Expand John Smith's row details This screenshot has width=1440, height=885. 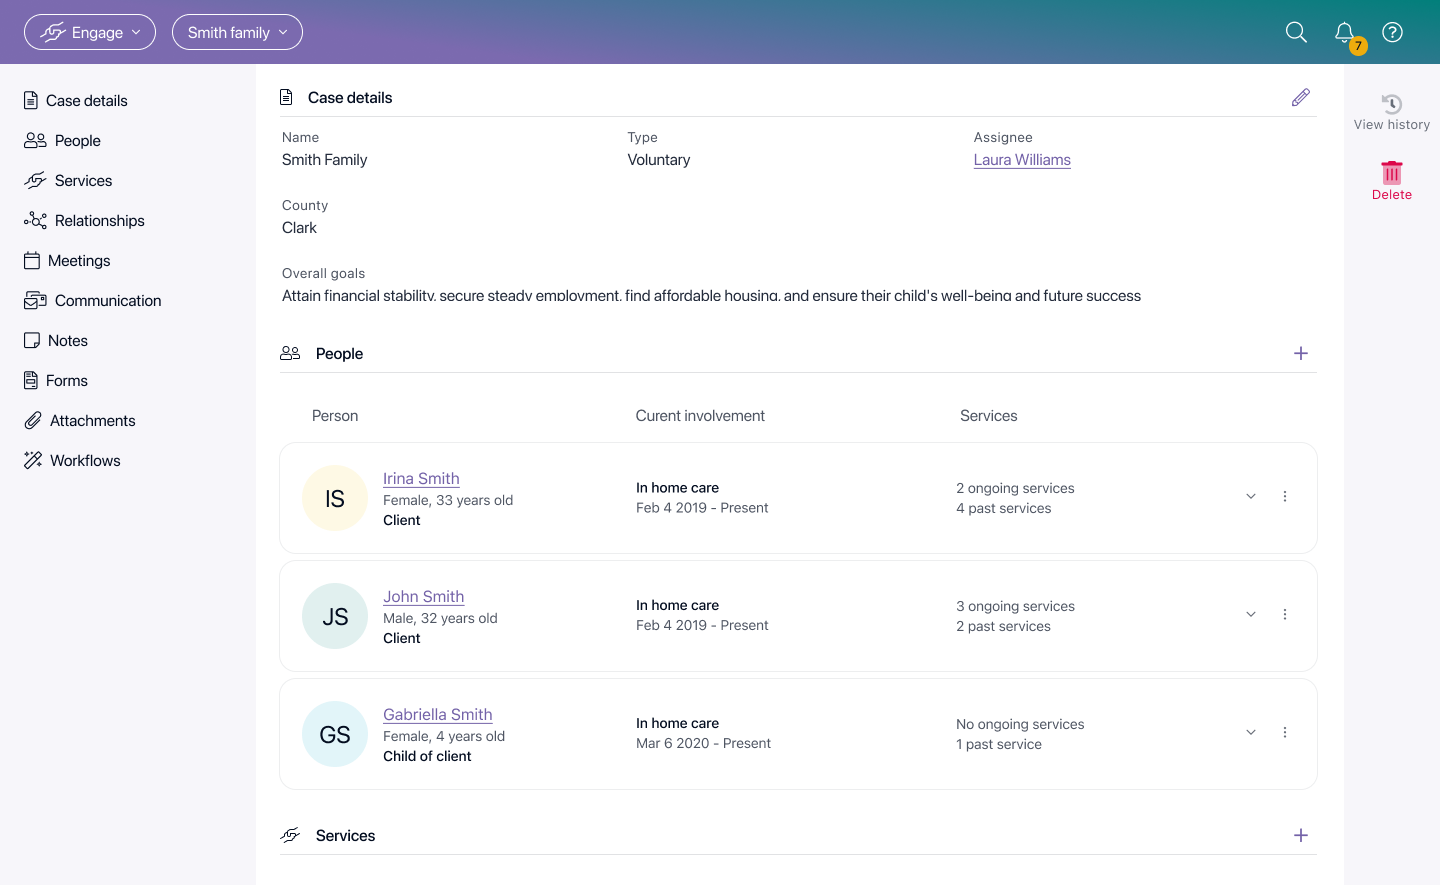[1250, 615]
